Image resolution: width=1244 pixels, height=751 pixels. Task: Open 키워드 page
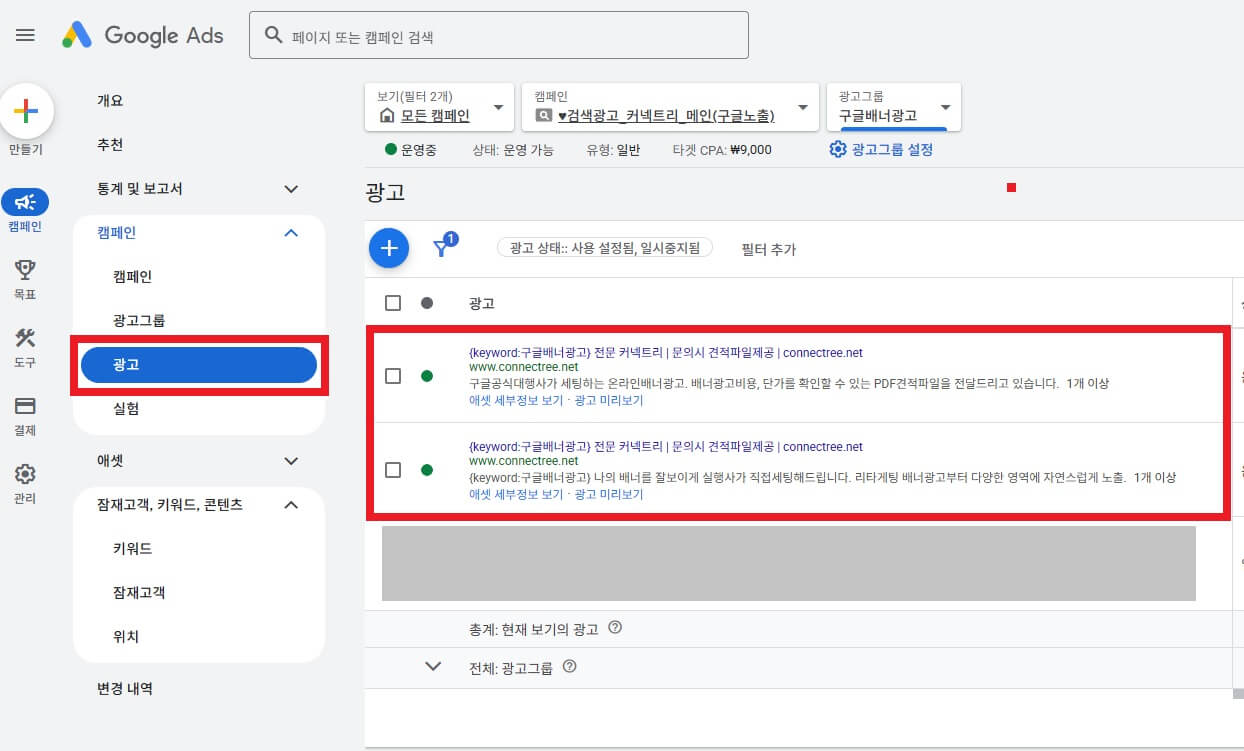pos(133,549)
